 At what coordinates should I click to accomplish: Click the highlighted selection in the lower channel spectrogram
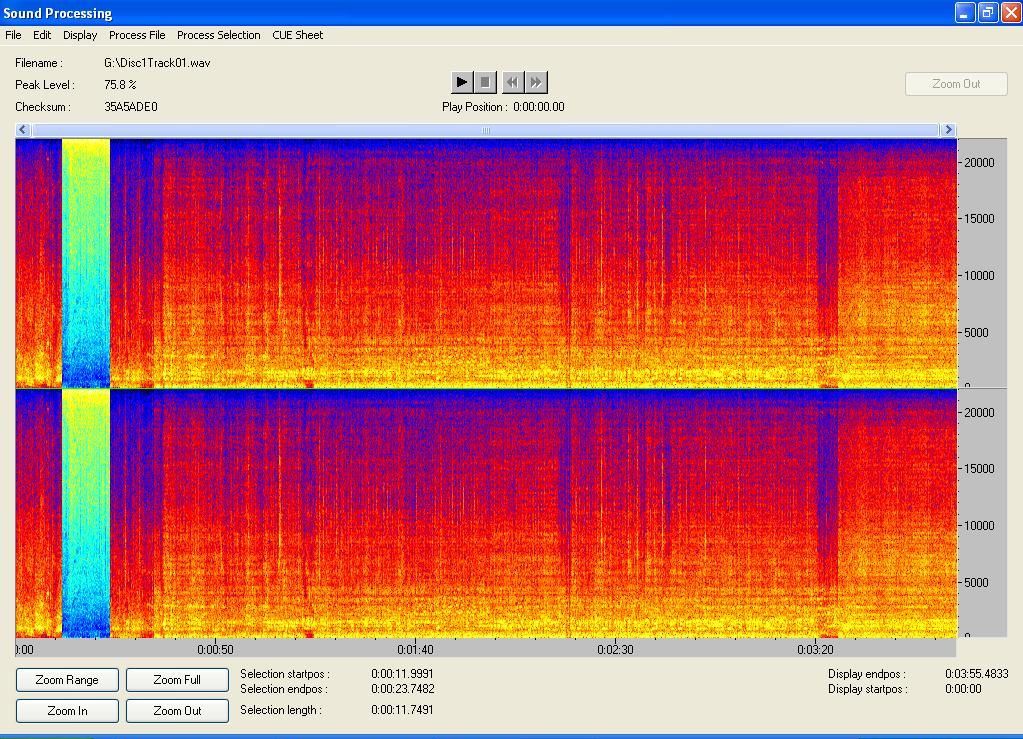(86, 514)
